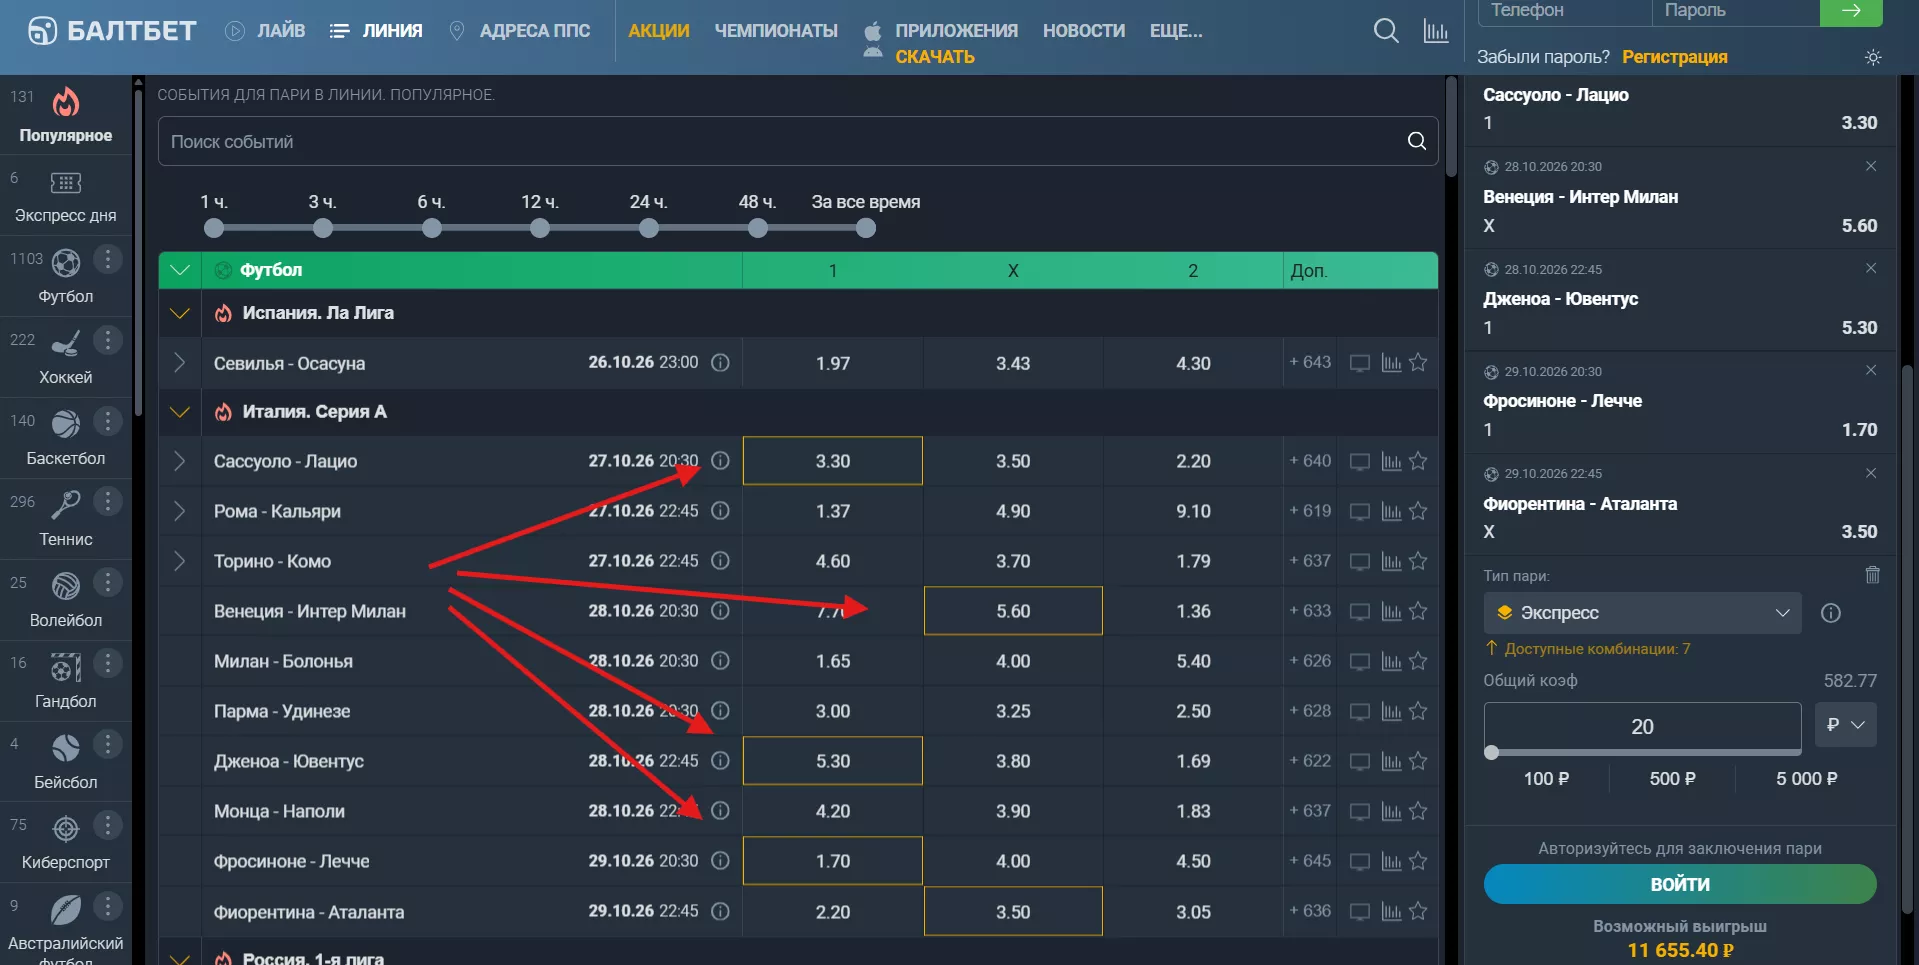Expand Сассуоло - Лацио match row

coord(179,461)
